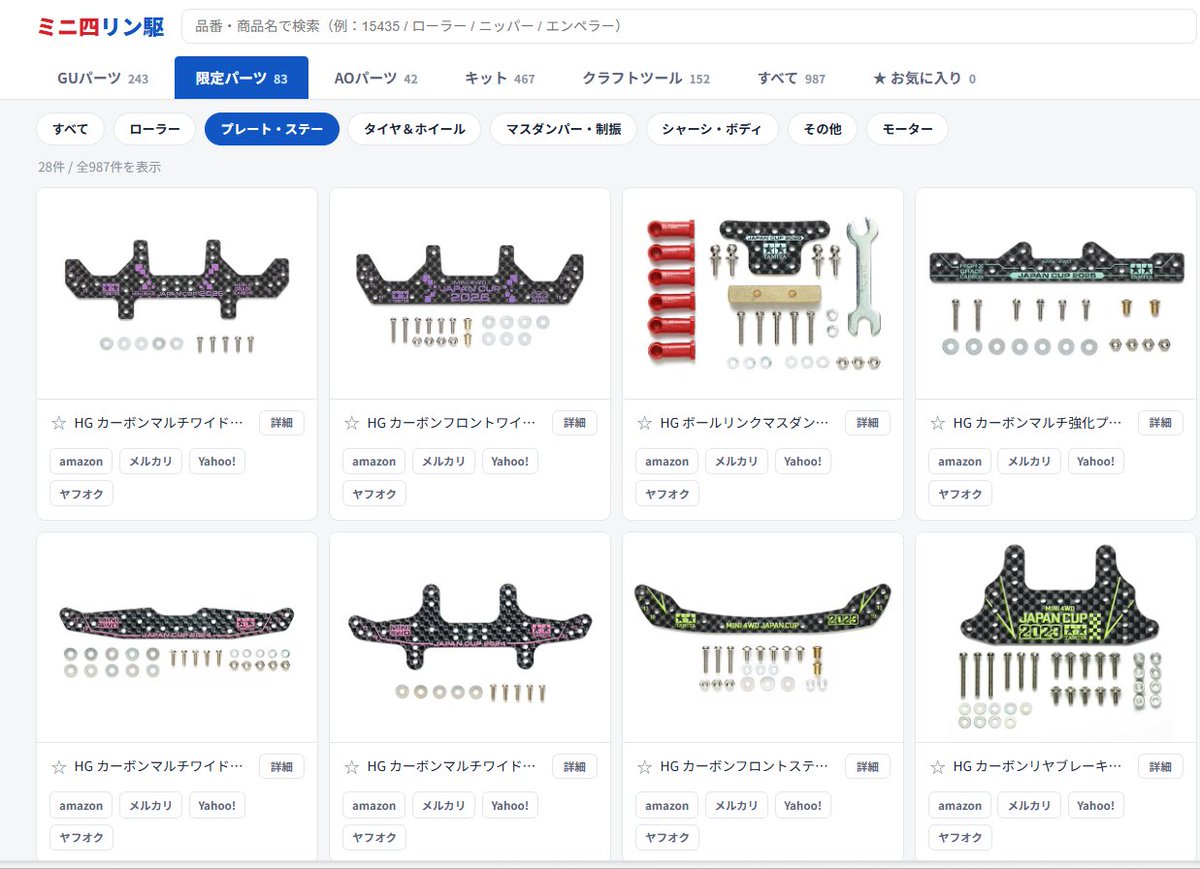Choose the マスダンパー・制振 filter
The width and height of the screenshot is (1200, 869).
tap(563, 129)
